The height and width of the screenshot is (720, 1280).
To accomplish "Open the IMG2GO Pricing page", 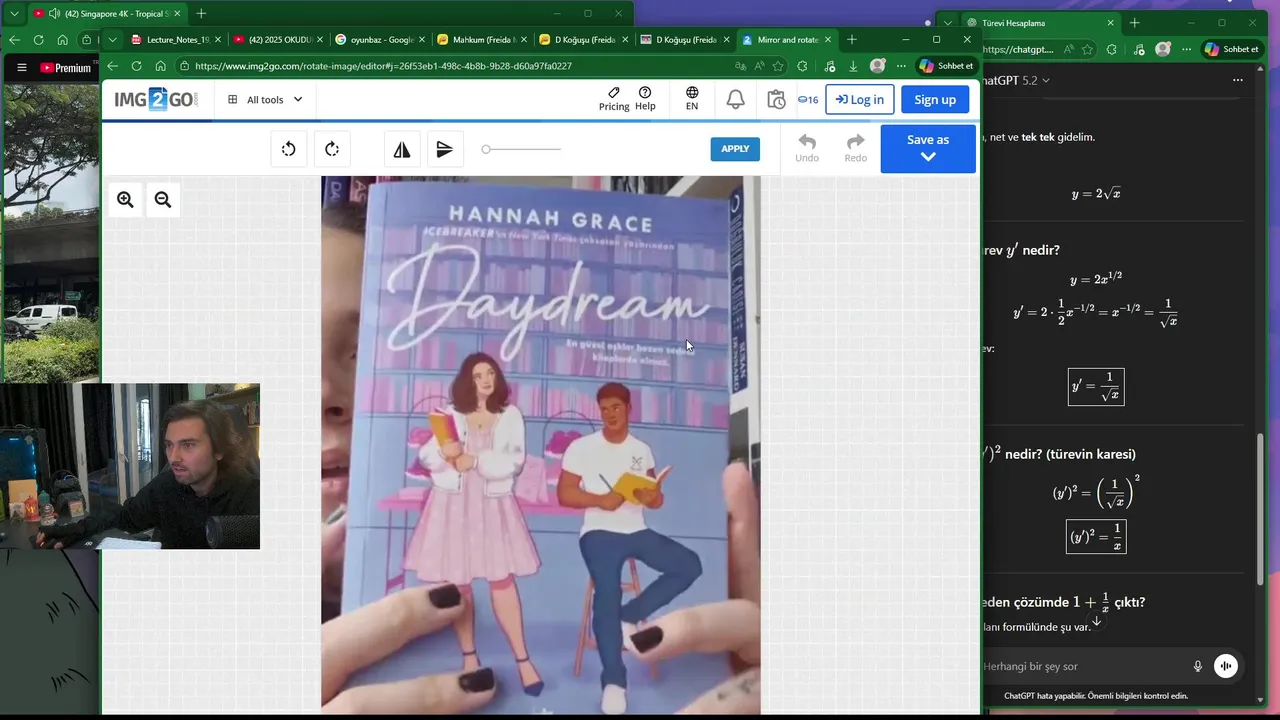I will [x=614, y=99].
